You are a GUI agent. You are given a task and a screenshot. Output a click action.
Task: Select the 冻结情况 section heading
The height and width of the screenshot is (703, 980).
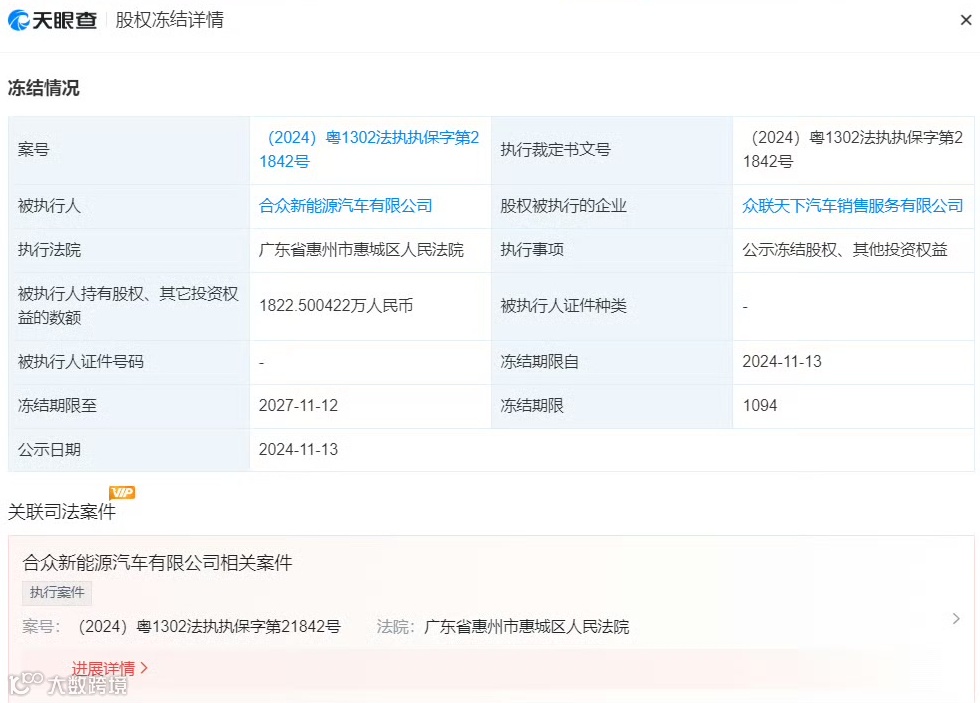pyautogui.click(x=44, y=88)
